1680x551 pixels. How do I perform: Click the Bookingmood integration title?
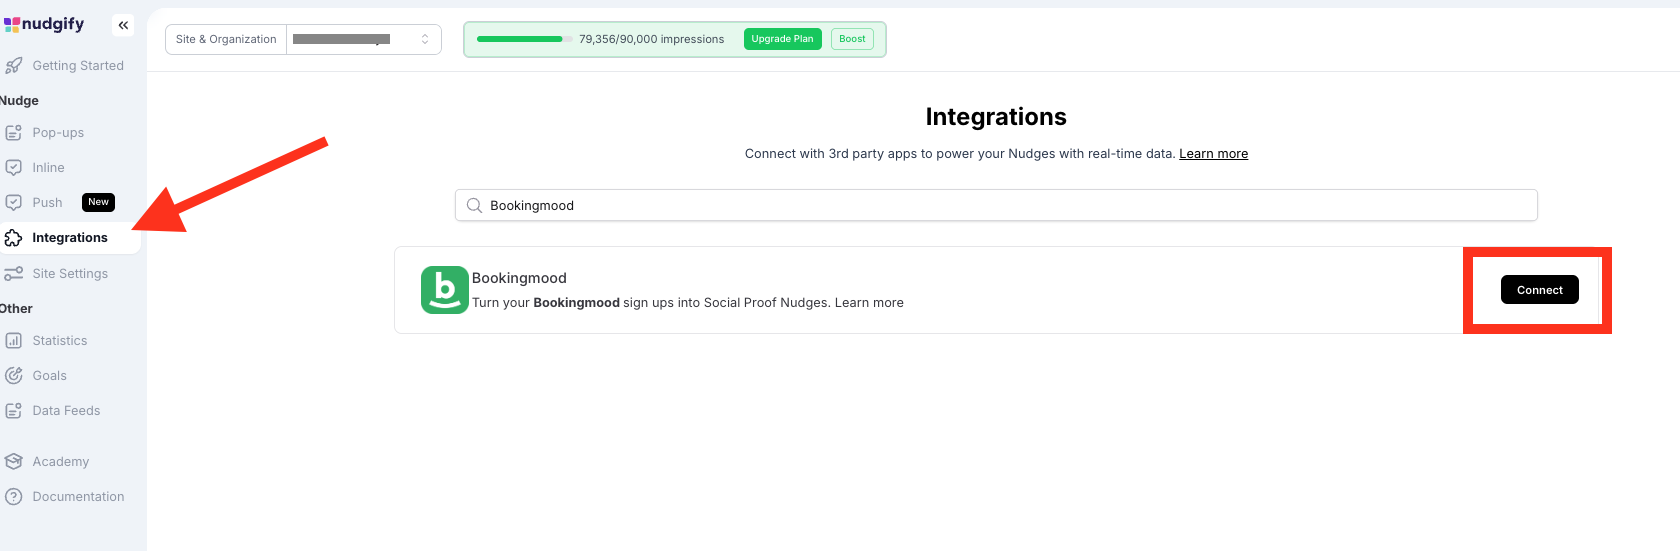519,278
